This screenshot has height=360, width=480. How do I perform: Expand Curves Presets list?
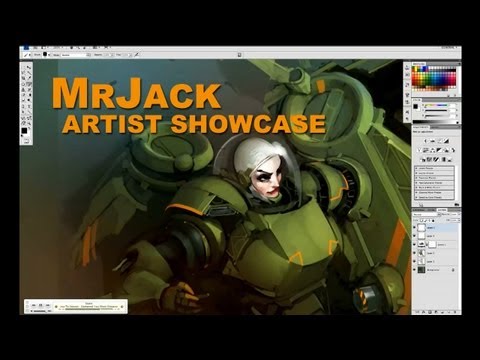416,173
